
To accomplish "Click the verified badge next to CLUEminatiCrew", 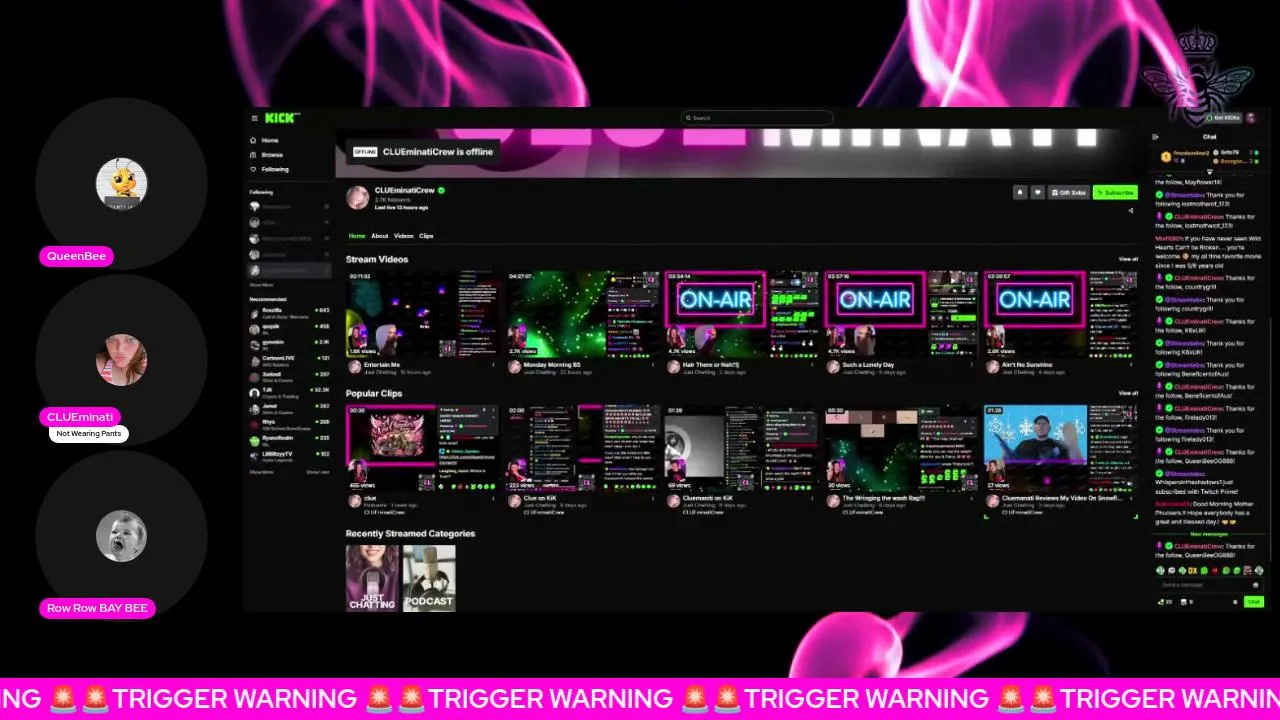I will (441, 190).
